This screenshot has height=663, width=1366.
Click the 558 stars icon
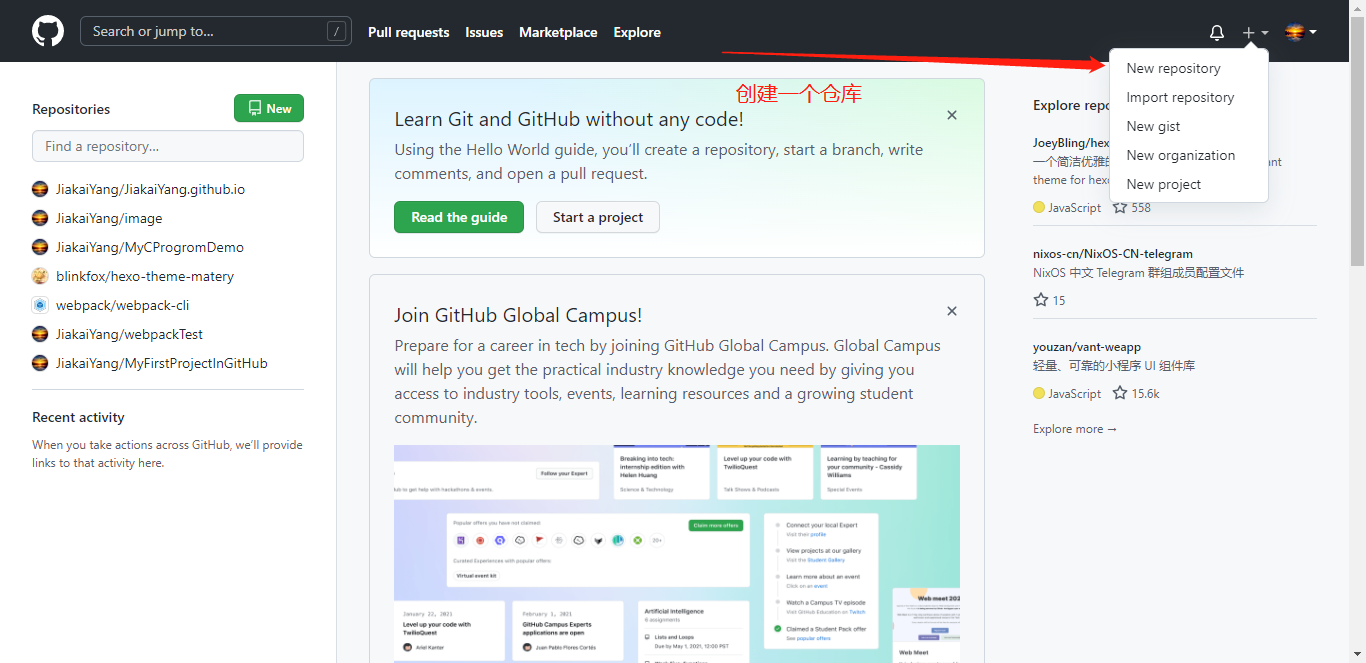click(1120, 207)
